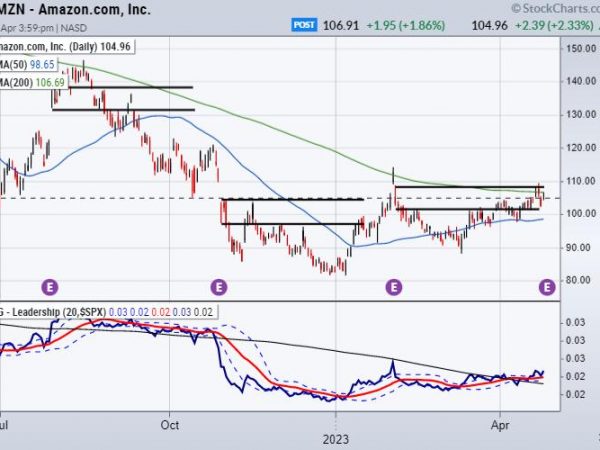600x450 pixels.
Task: Click the Apr date axis label
Action: coord(500,425)
